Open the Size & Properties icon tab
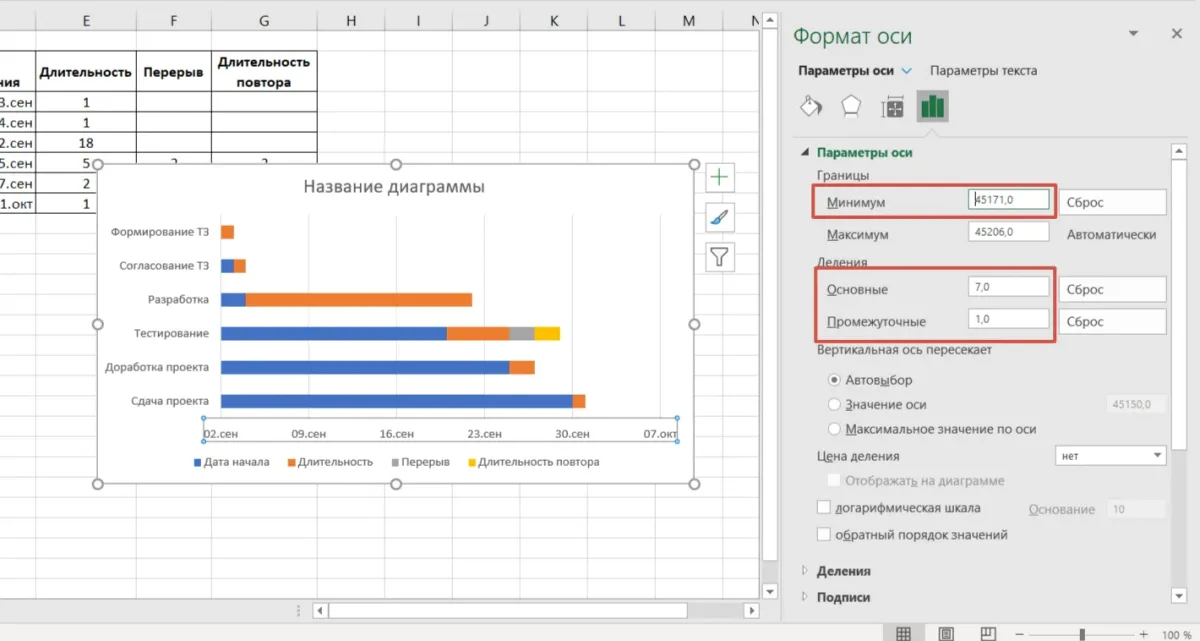Screen dimensions: 1200x641 click(892, 107)
